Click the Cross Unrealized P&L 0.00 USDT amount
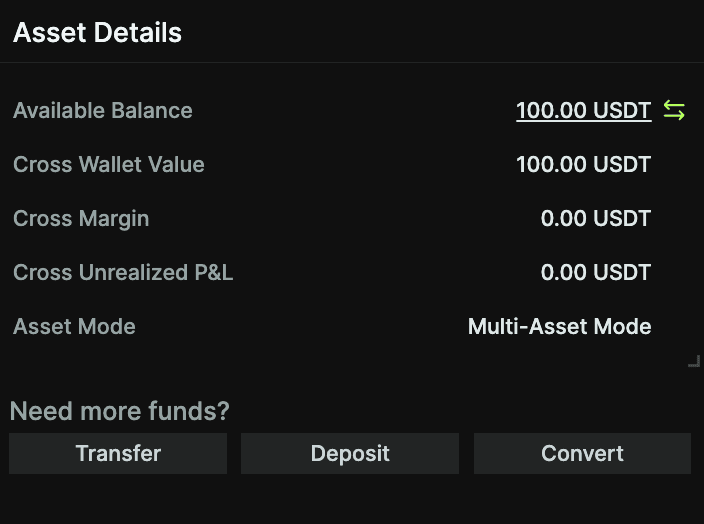Image resolution: width=704 pixels, height=524 pixels. tap(596, 273)
